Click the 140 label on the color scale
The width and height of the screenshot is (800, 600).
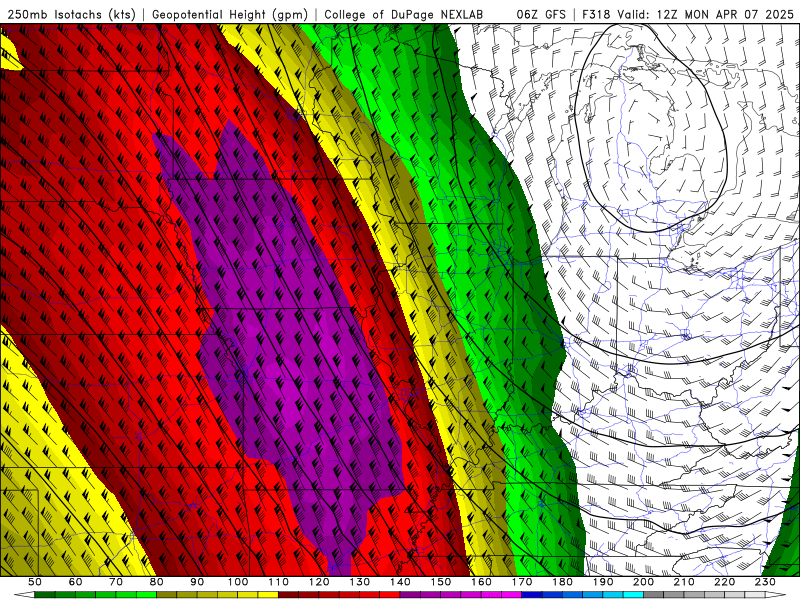400,582
